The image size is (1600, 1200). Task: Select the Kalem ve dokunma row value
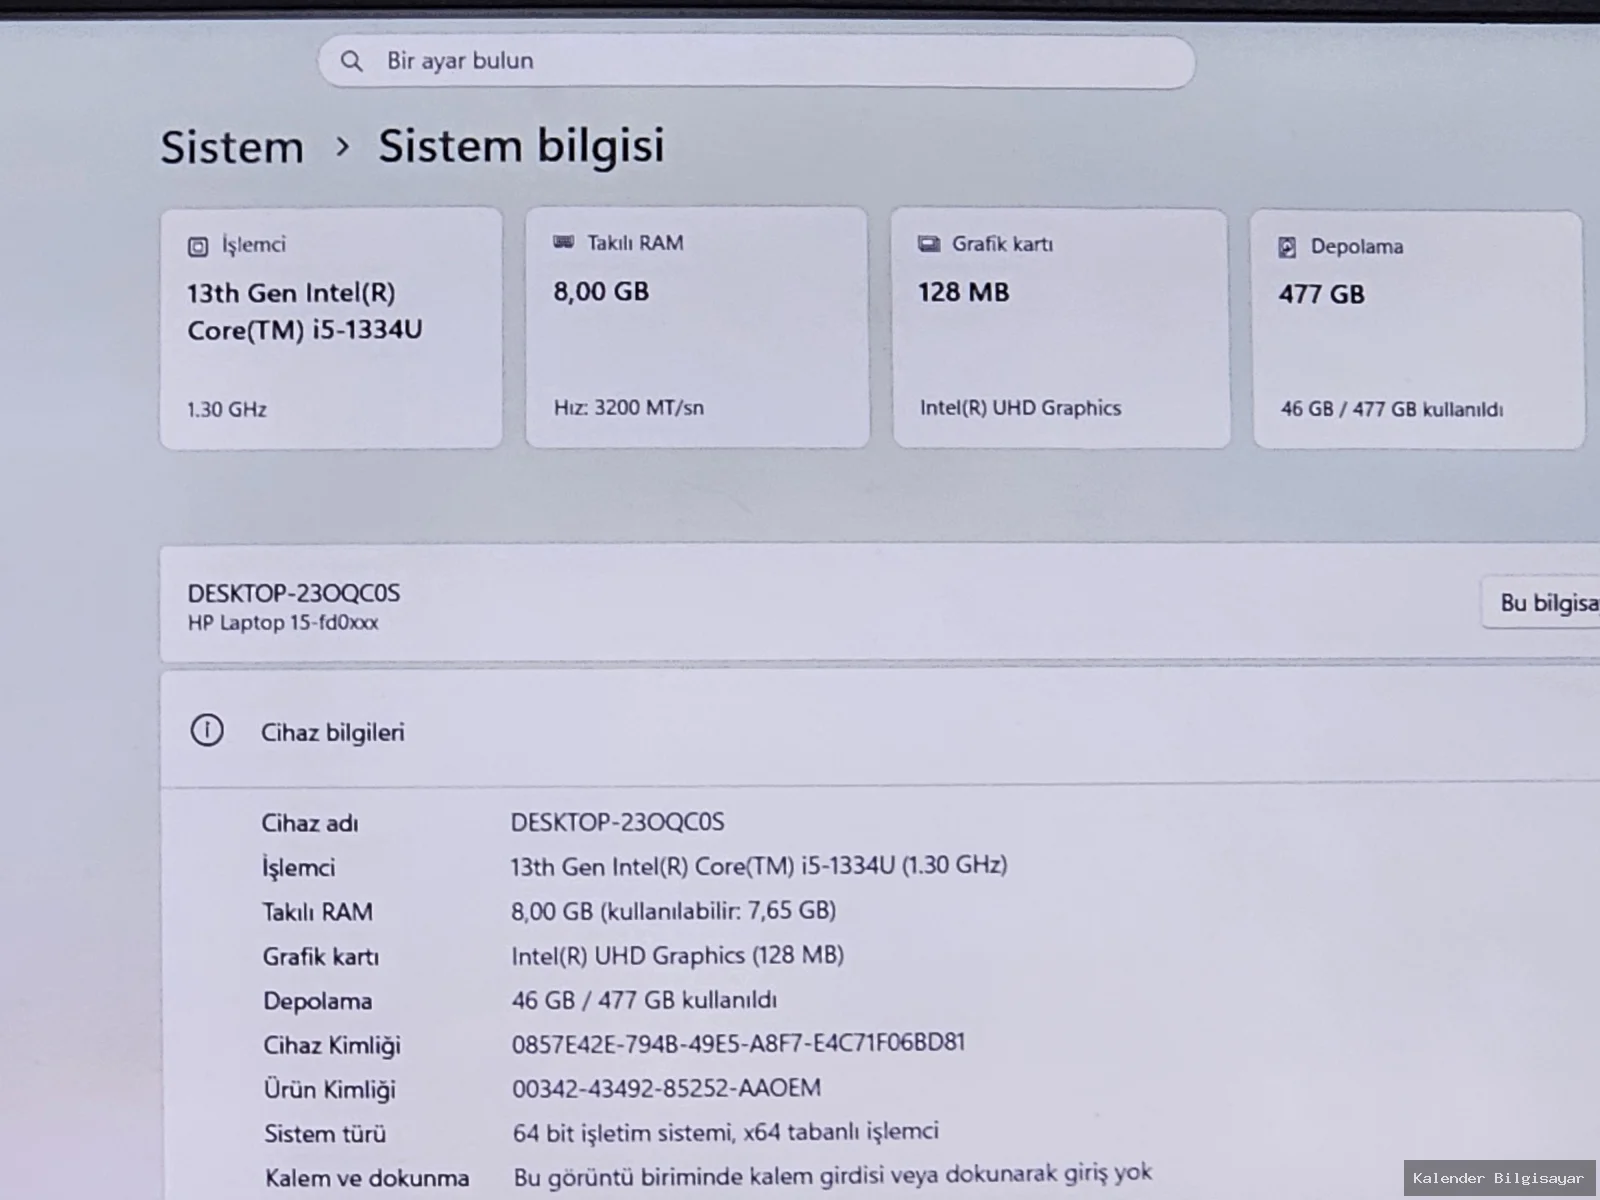(x=833, y=1175)
